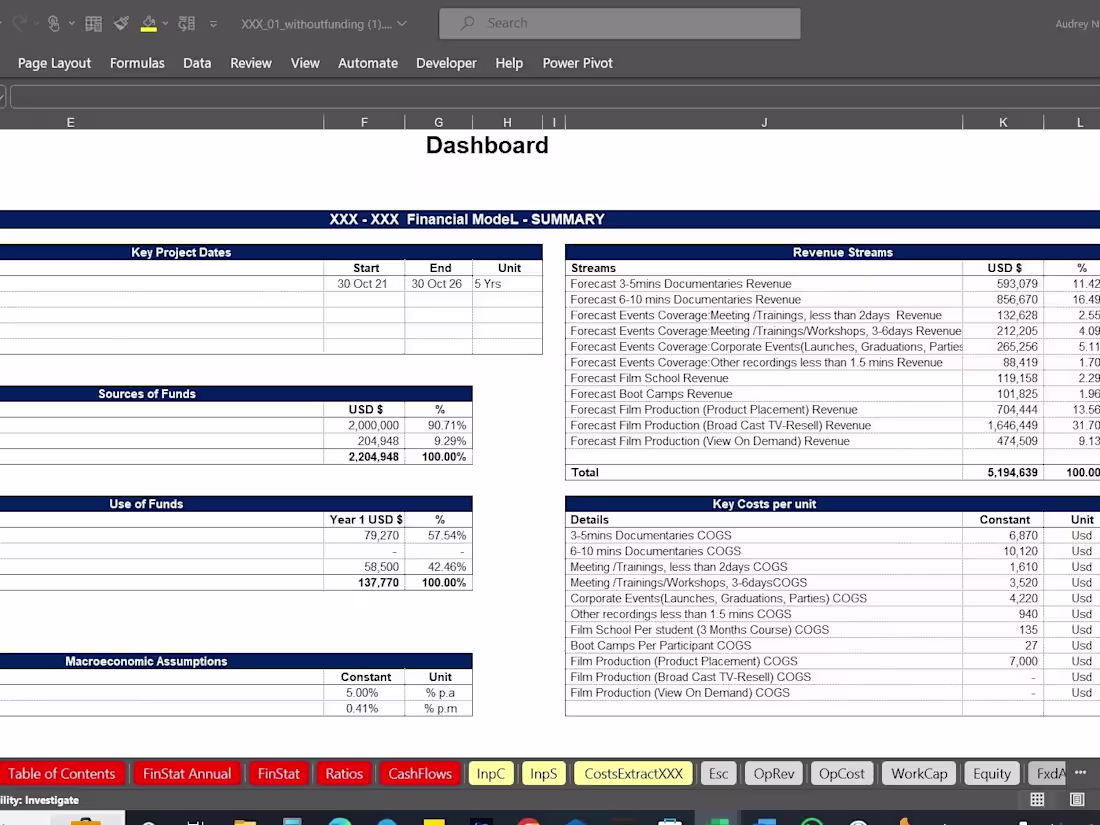
Task: Open the Page Layout ribbon tab
Action: (x=54, y=63)
